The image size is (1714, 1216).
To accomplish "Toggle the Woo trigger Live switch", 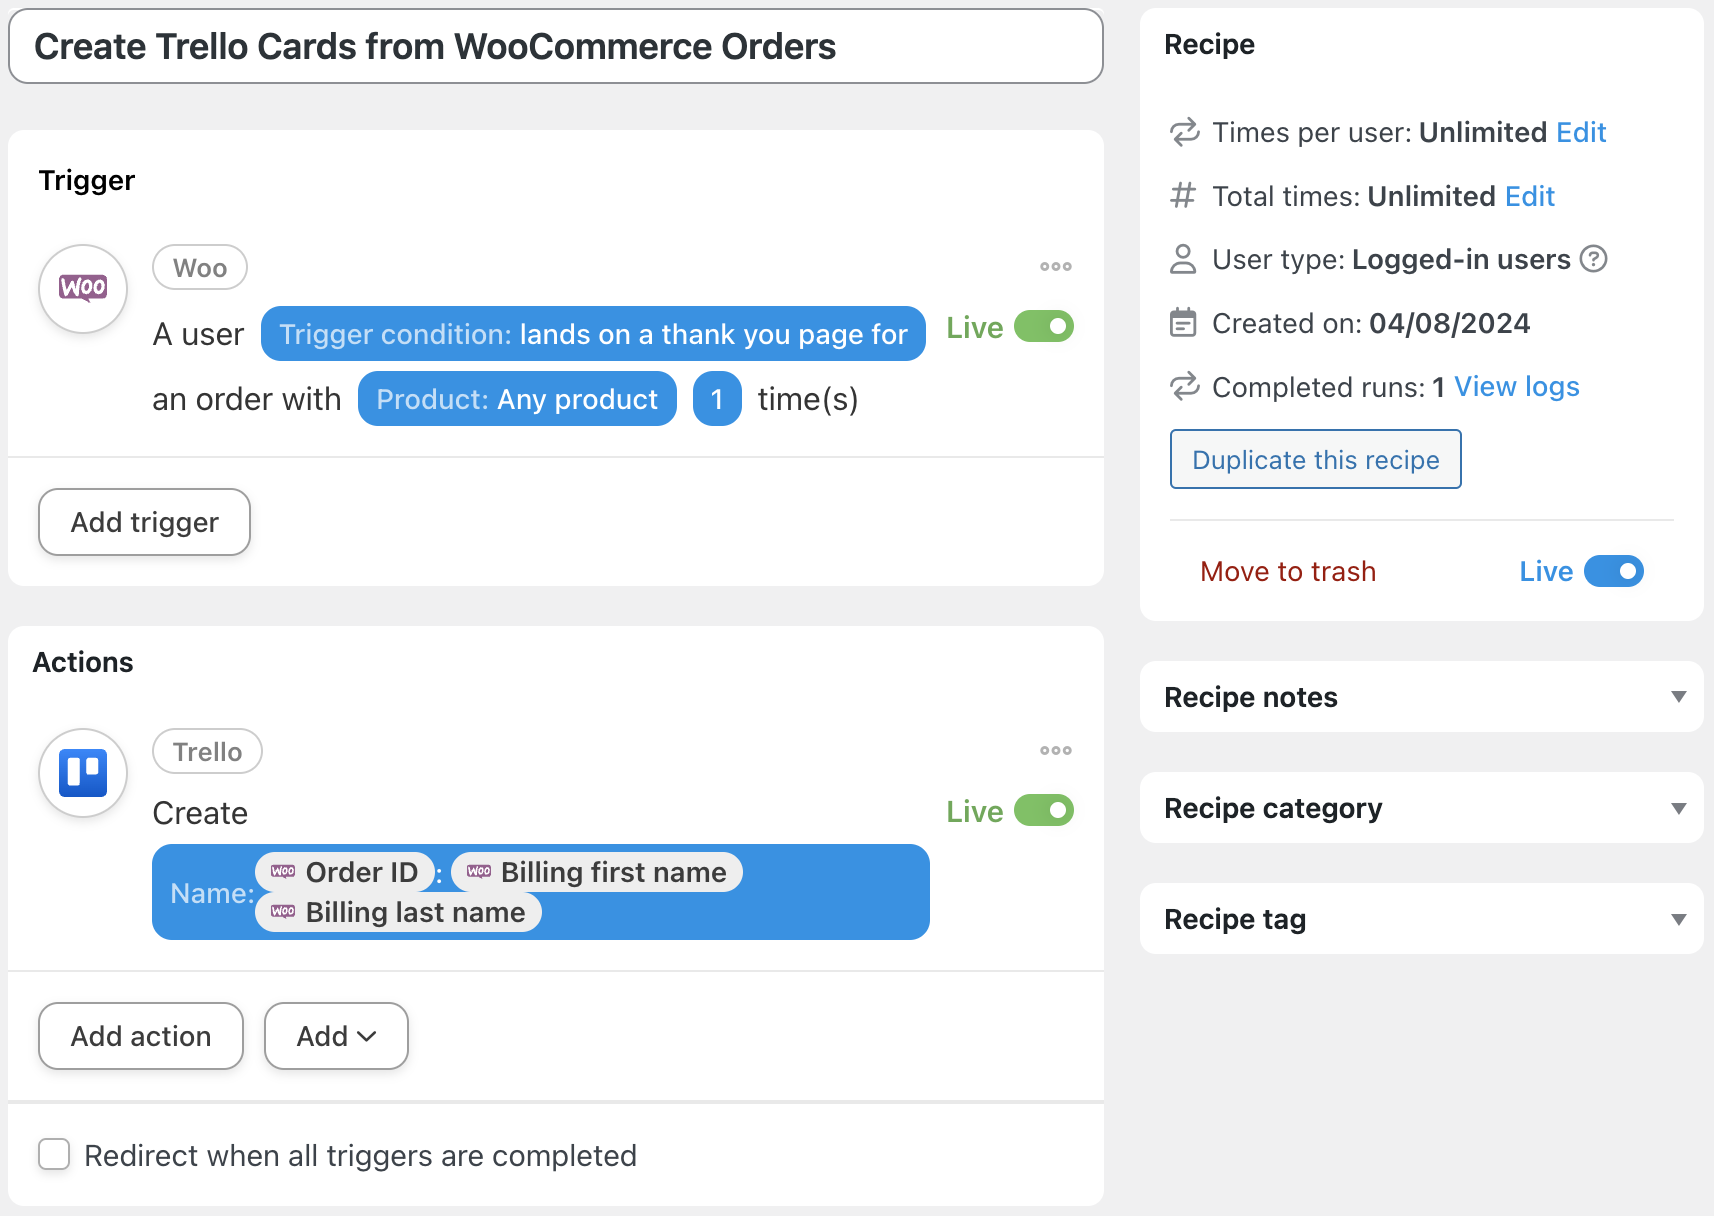I will (x=1043, y=327).
